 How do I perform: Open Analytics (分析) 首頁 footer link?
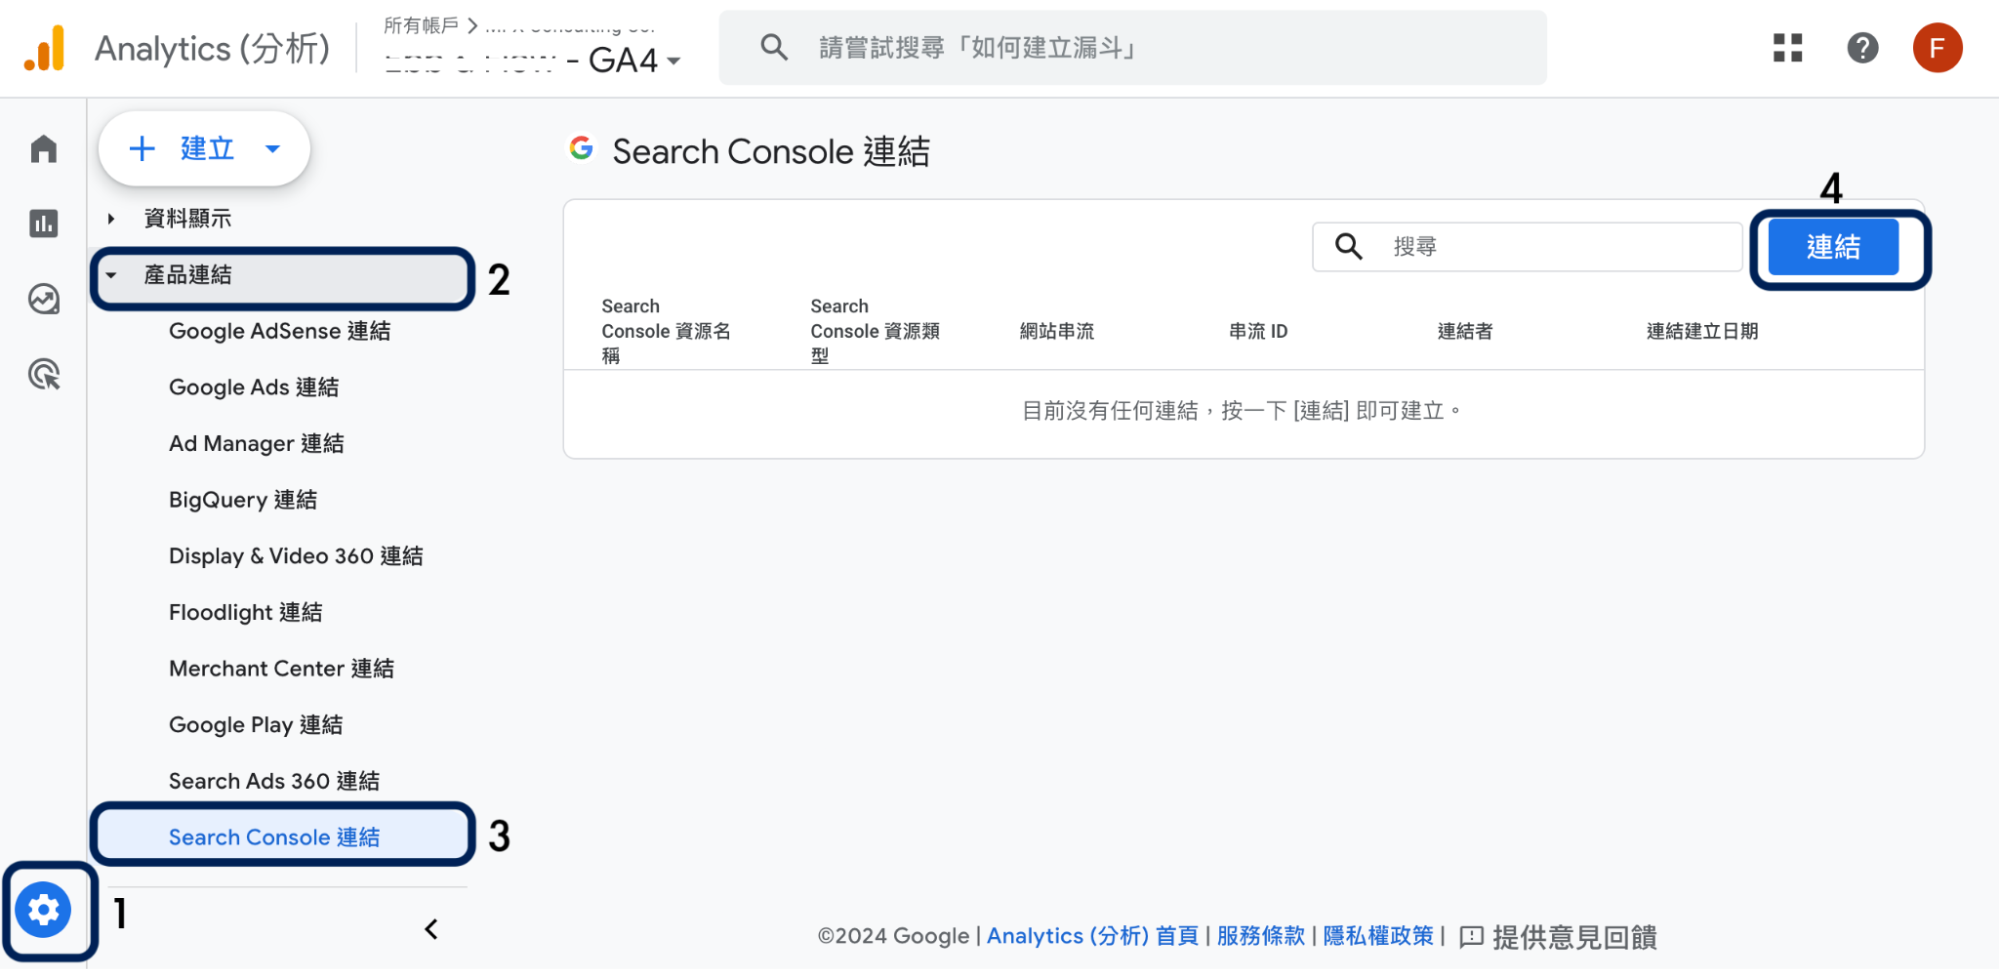pos(1092,936)
